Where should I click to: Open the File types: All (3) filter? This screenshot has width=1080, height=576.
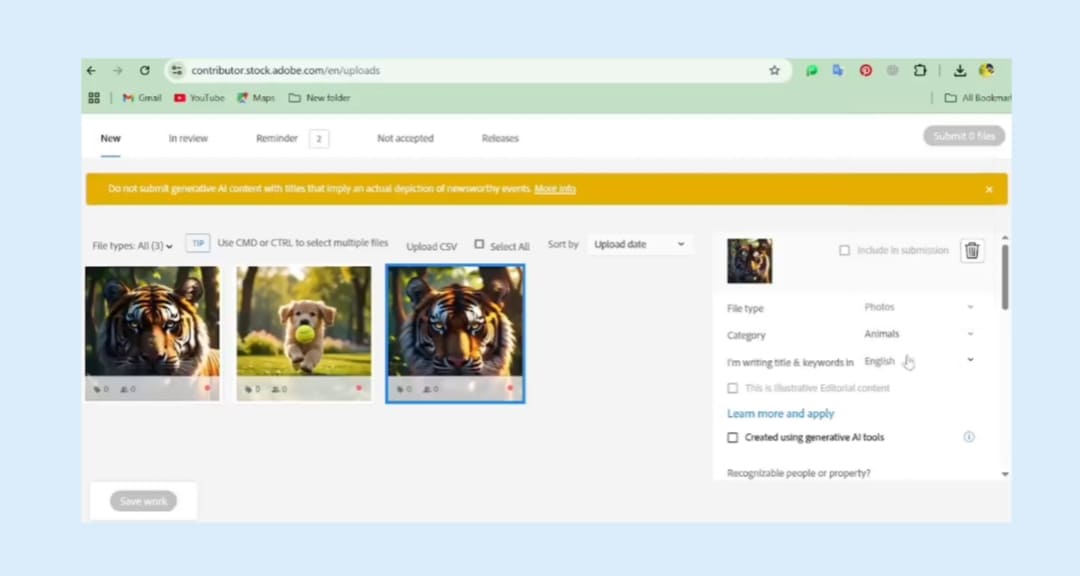[132, 246]
